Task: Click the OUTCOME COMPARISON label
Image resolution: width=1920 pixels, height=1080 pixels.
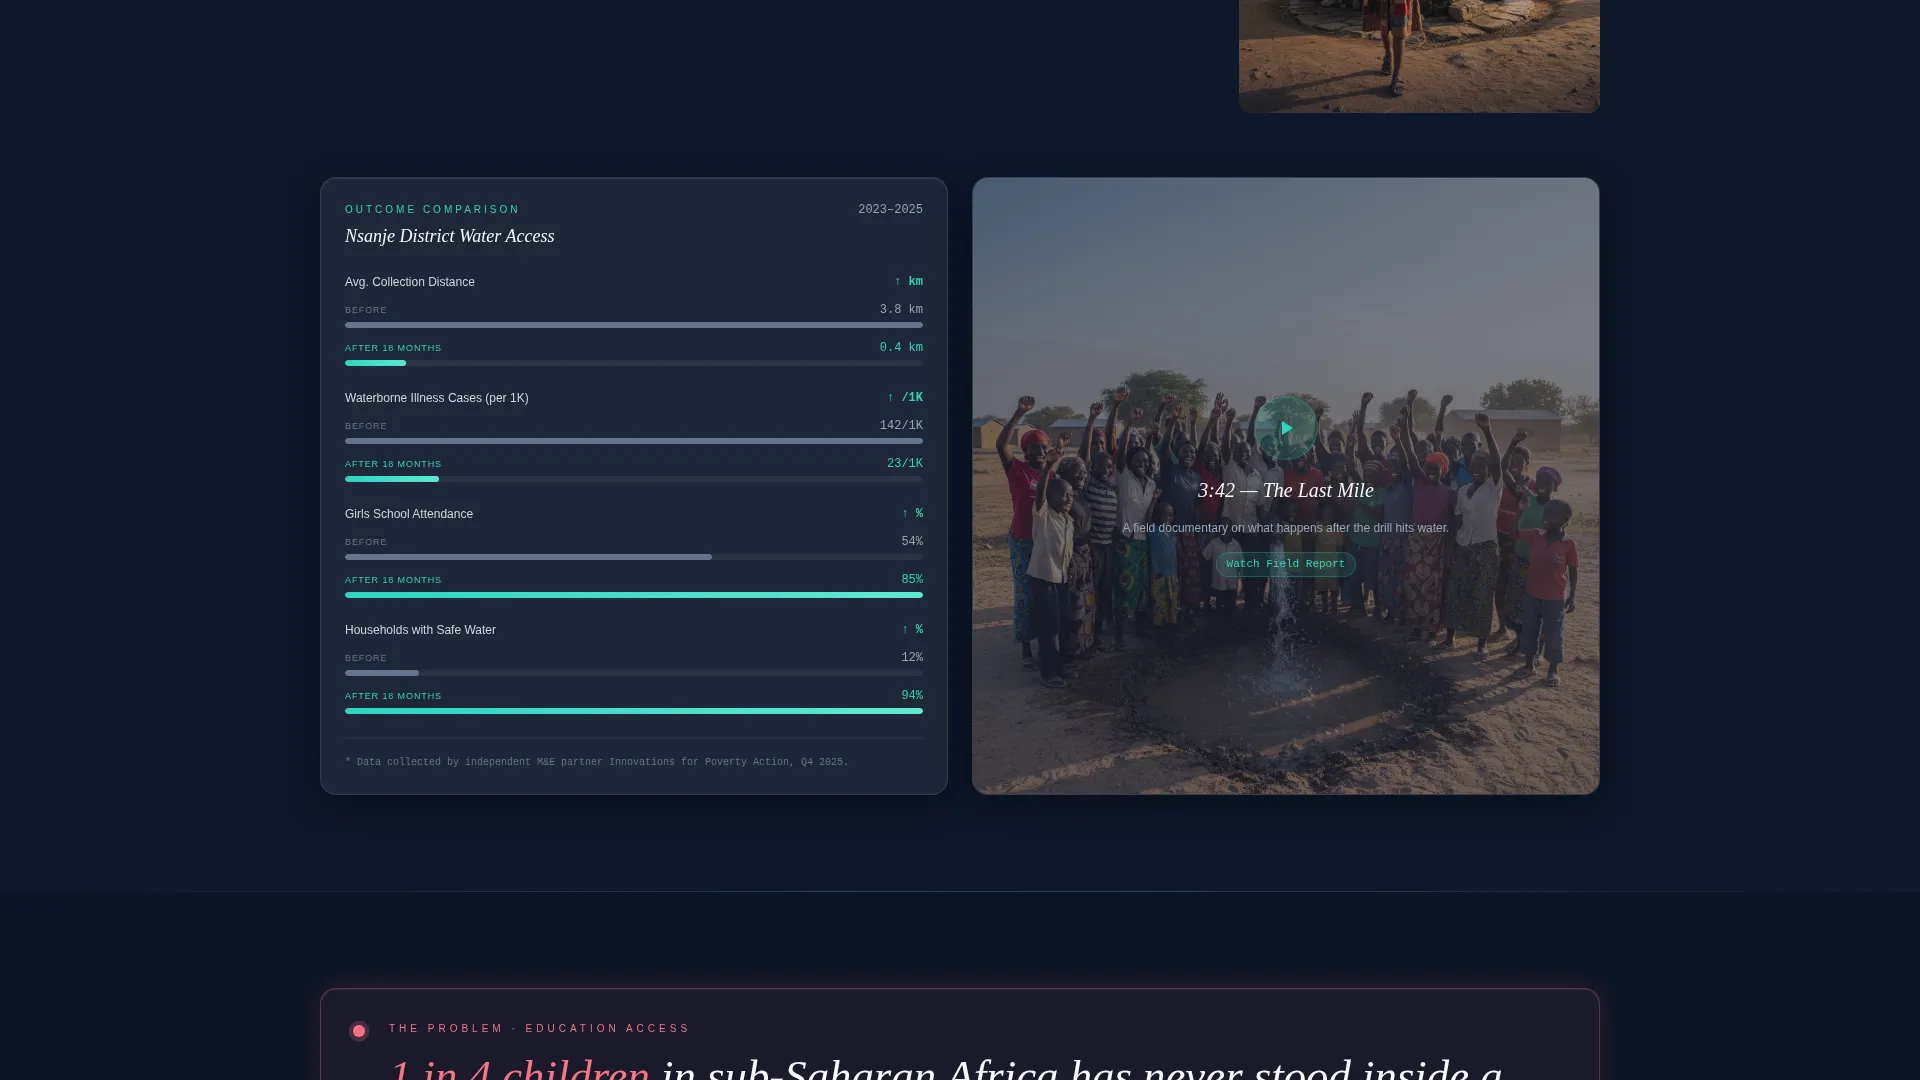Action: point(432,210)
